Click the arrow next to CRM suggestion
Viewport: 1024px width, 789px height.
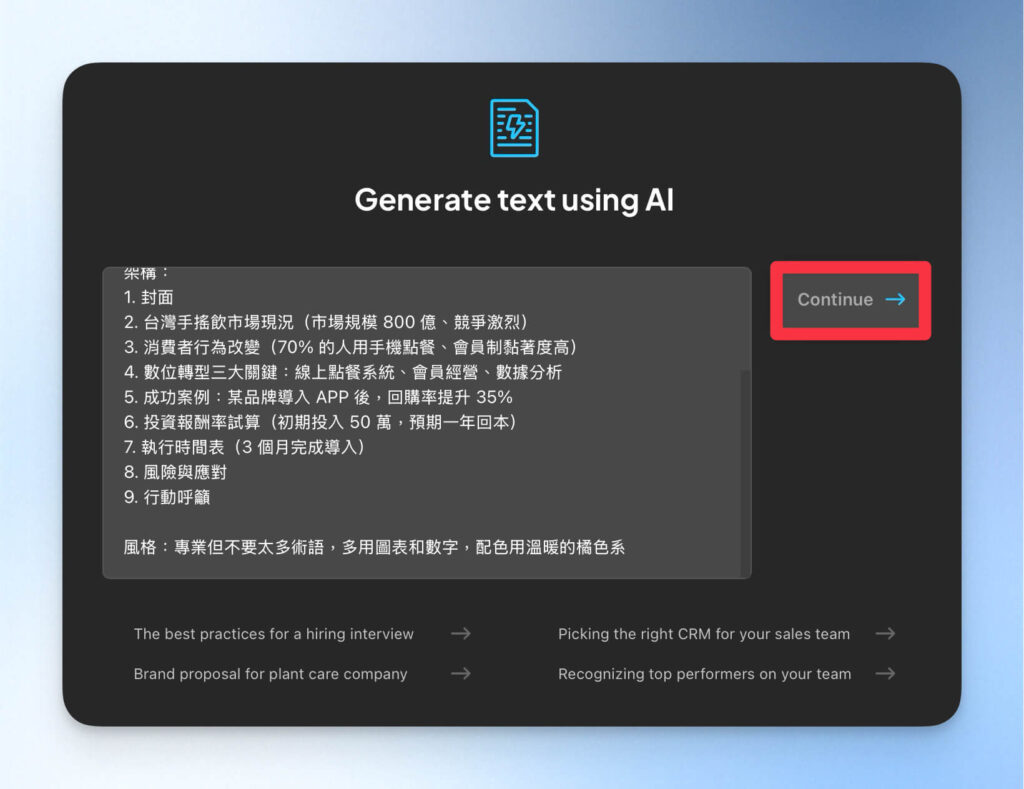(885, 633)
